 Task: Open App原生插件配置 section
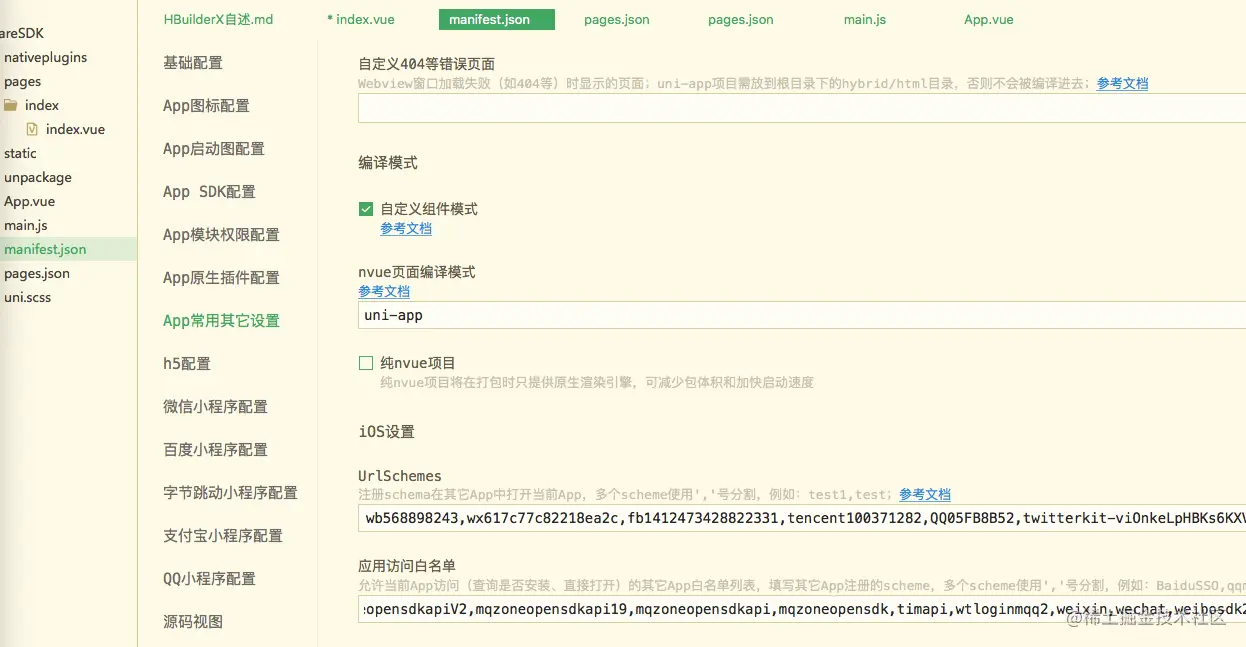pos(221,278)
